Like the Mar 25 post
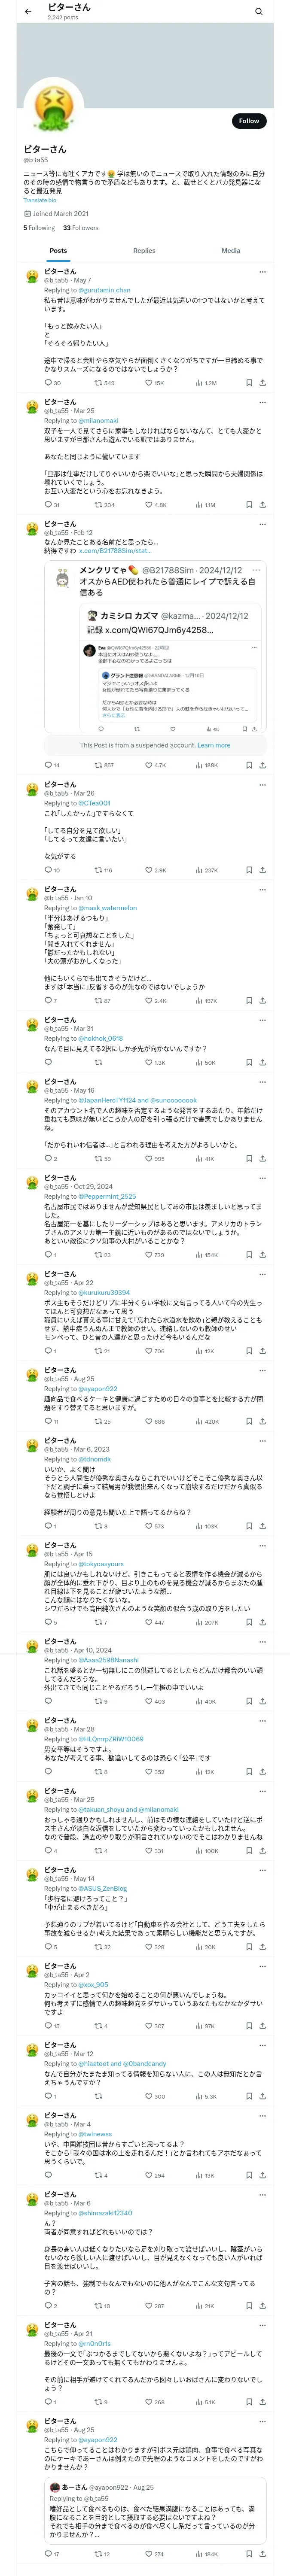 coord(149,505)
